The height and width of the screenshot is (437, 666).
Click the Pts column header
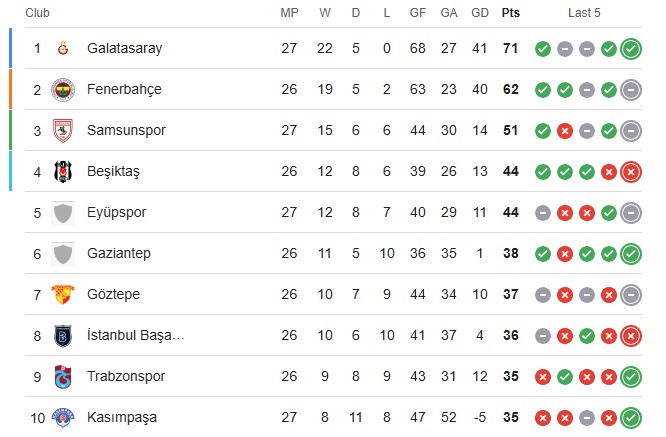coord(511,13)
